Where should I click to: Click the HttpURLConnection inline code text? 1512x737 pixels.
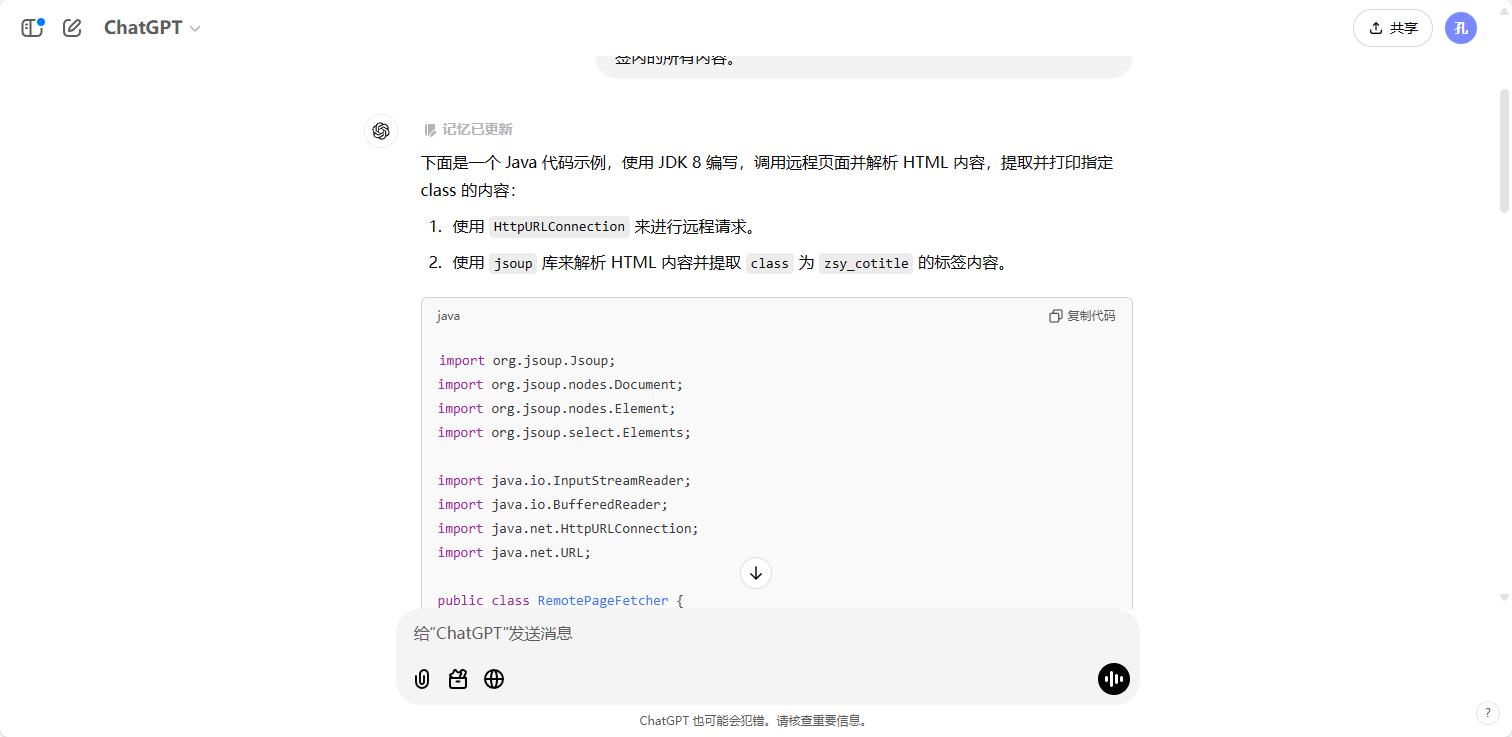559,227
